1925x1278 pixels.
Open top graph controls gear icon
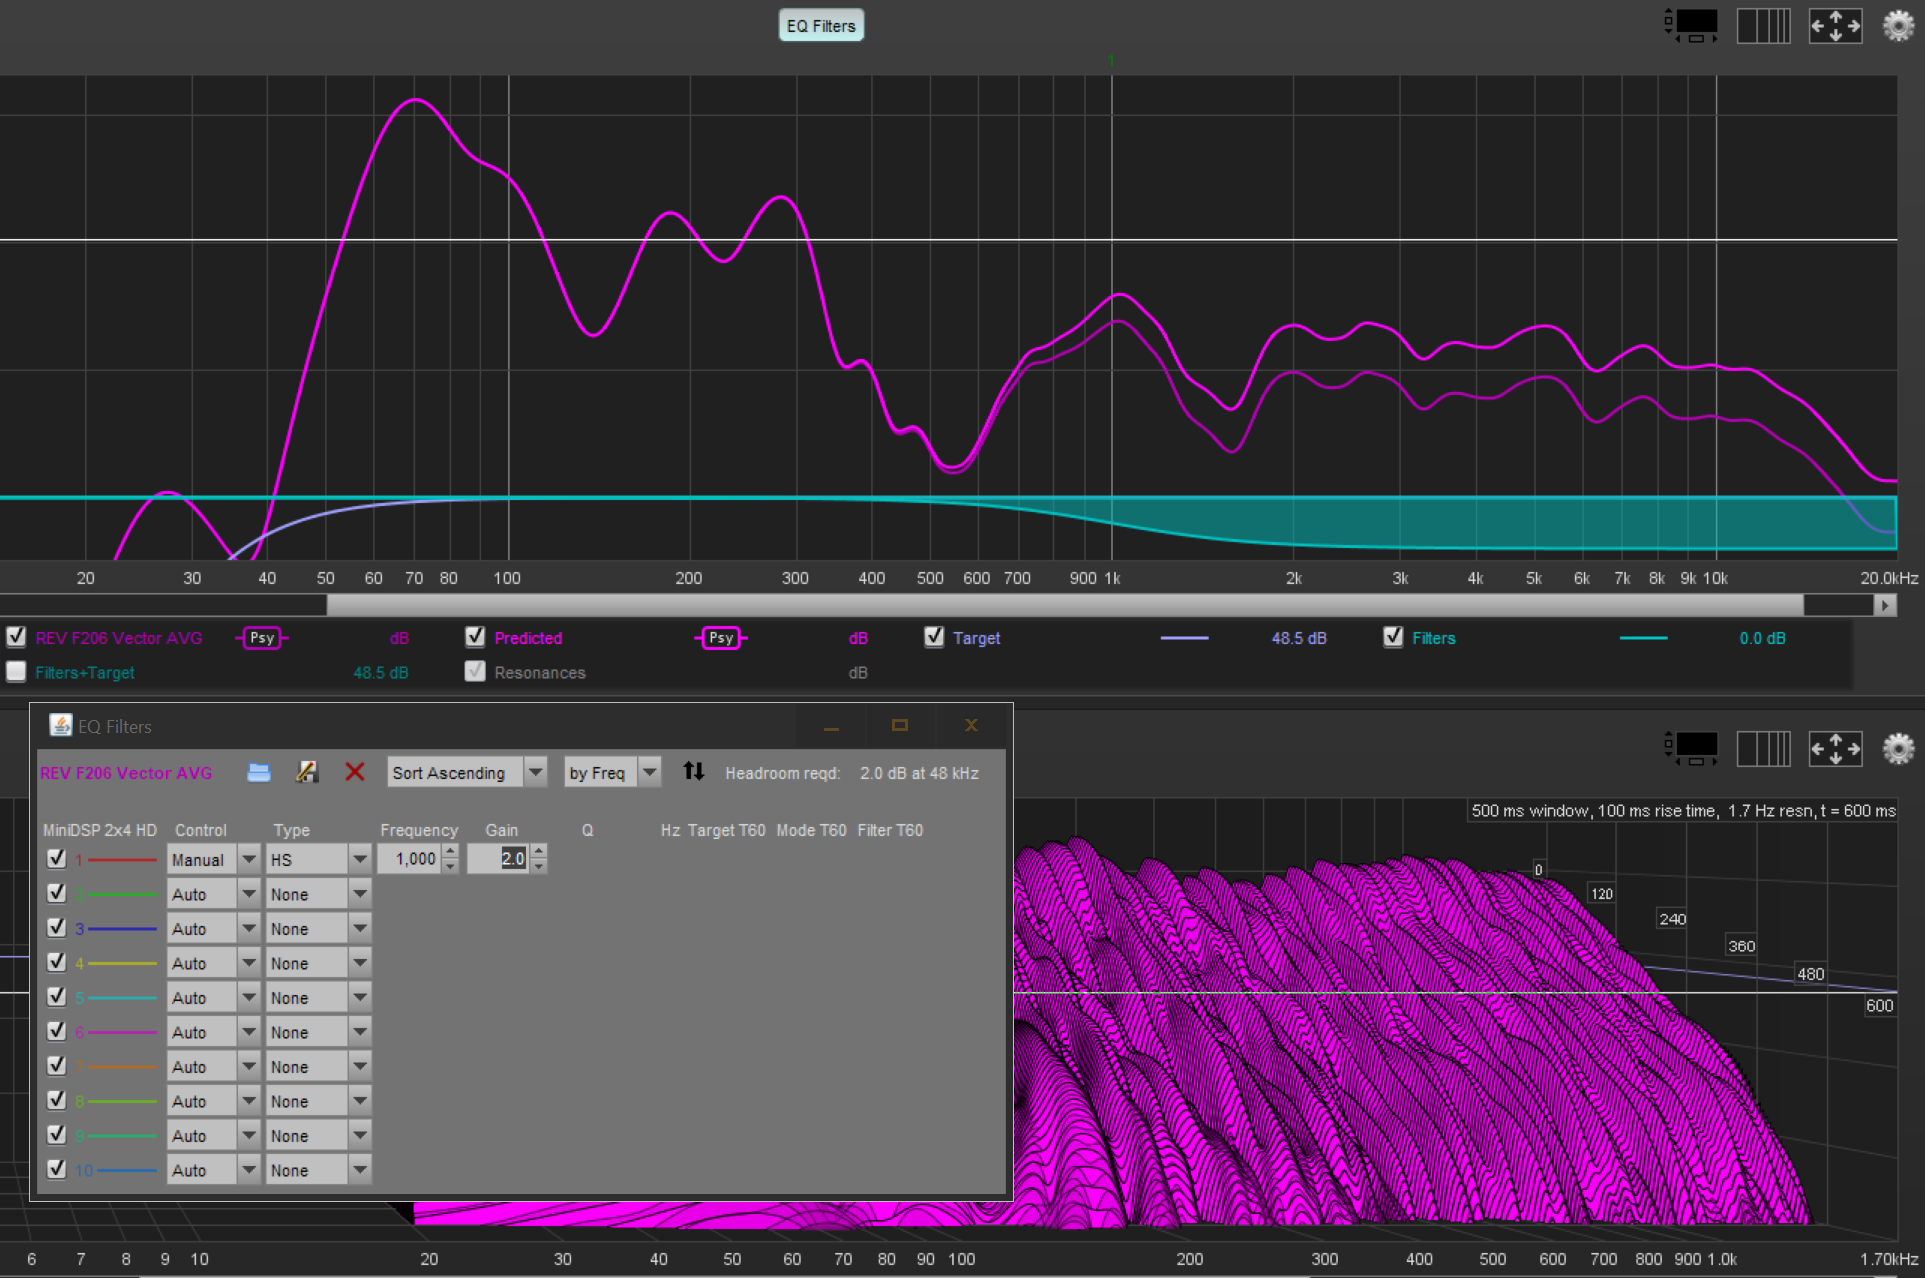point(1898,25)
